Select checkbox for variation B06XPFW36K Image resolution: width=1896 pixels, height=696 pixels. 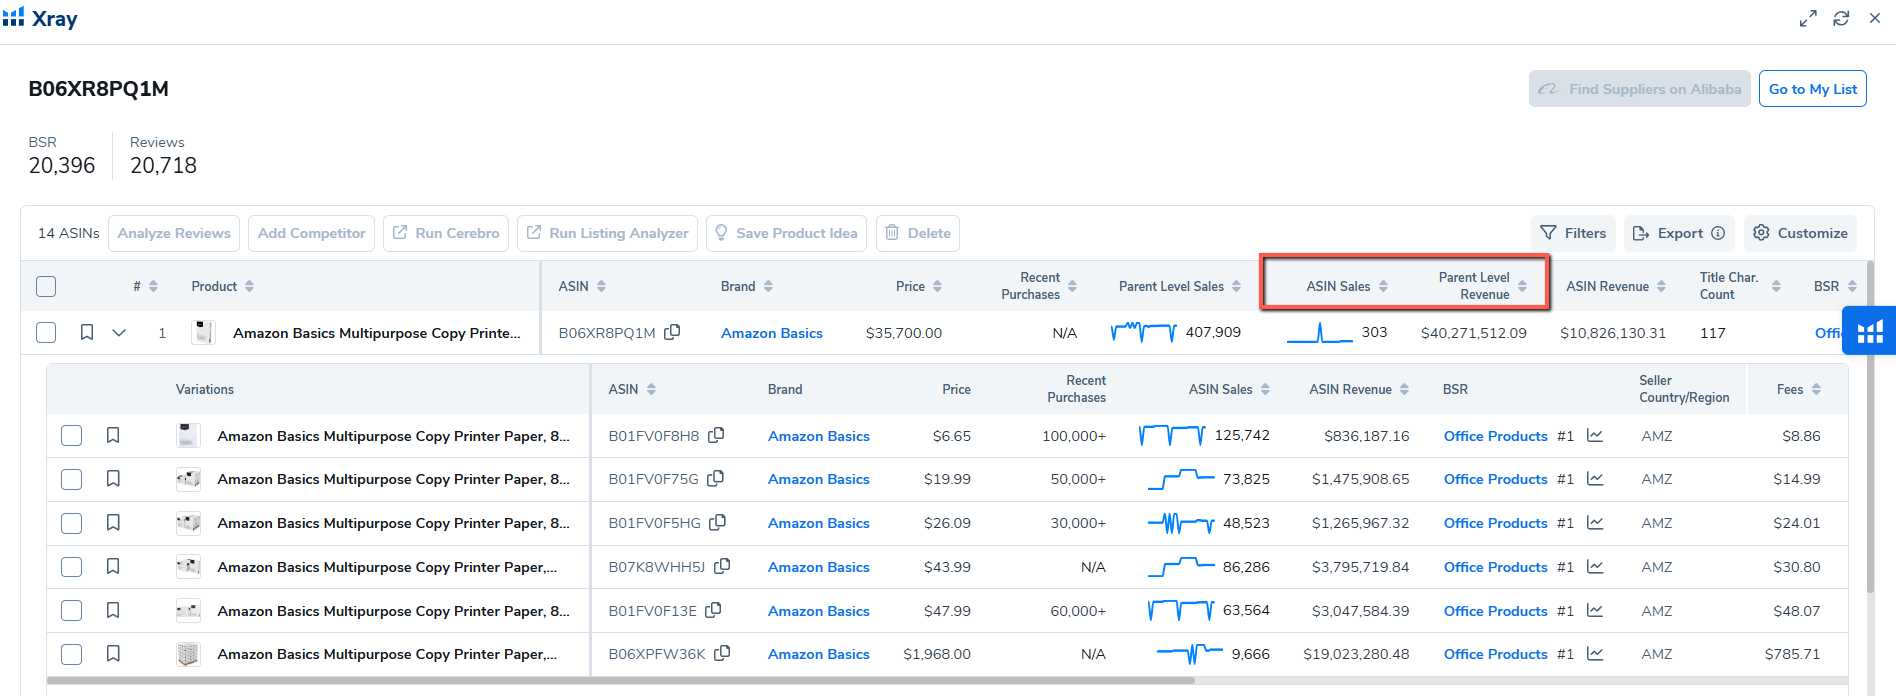pyautogui.click(x=71, y=654)
